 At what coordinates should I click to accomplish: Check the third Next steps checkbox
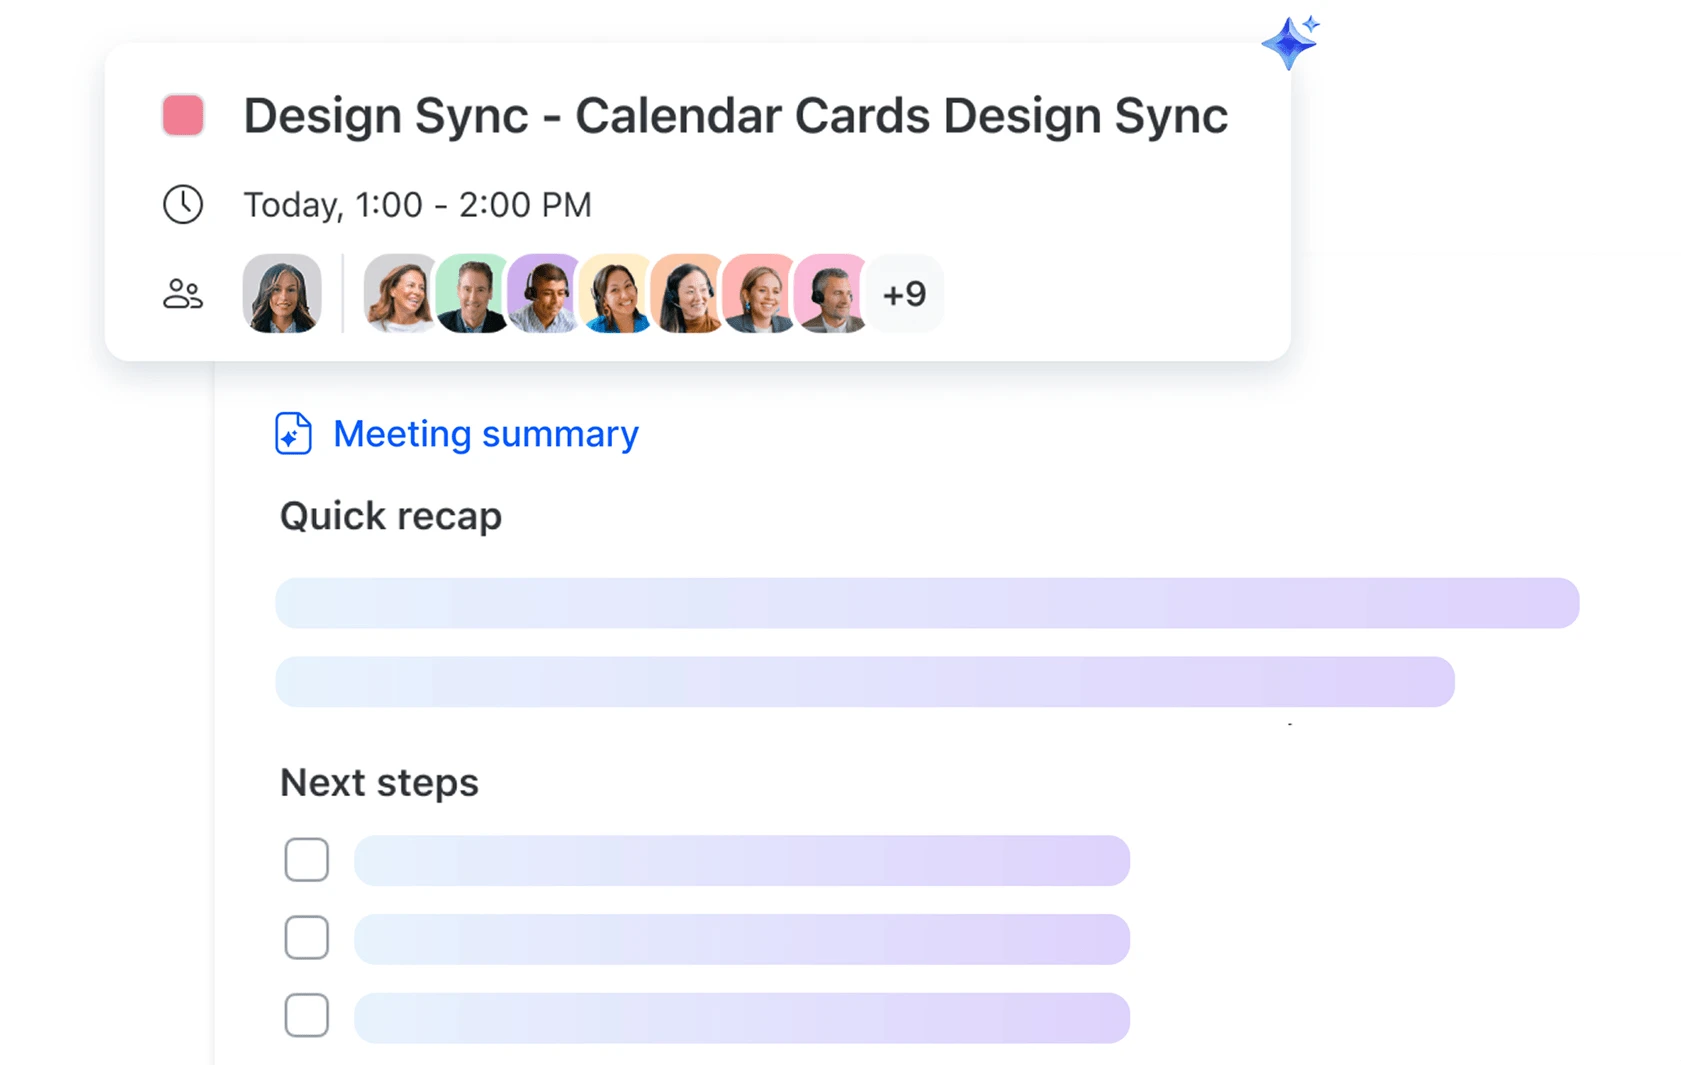pos(306,1016)
